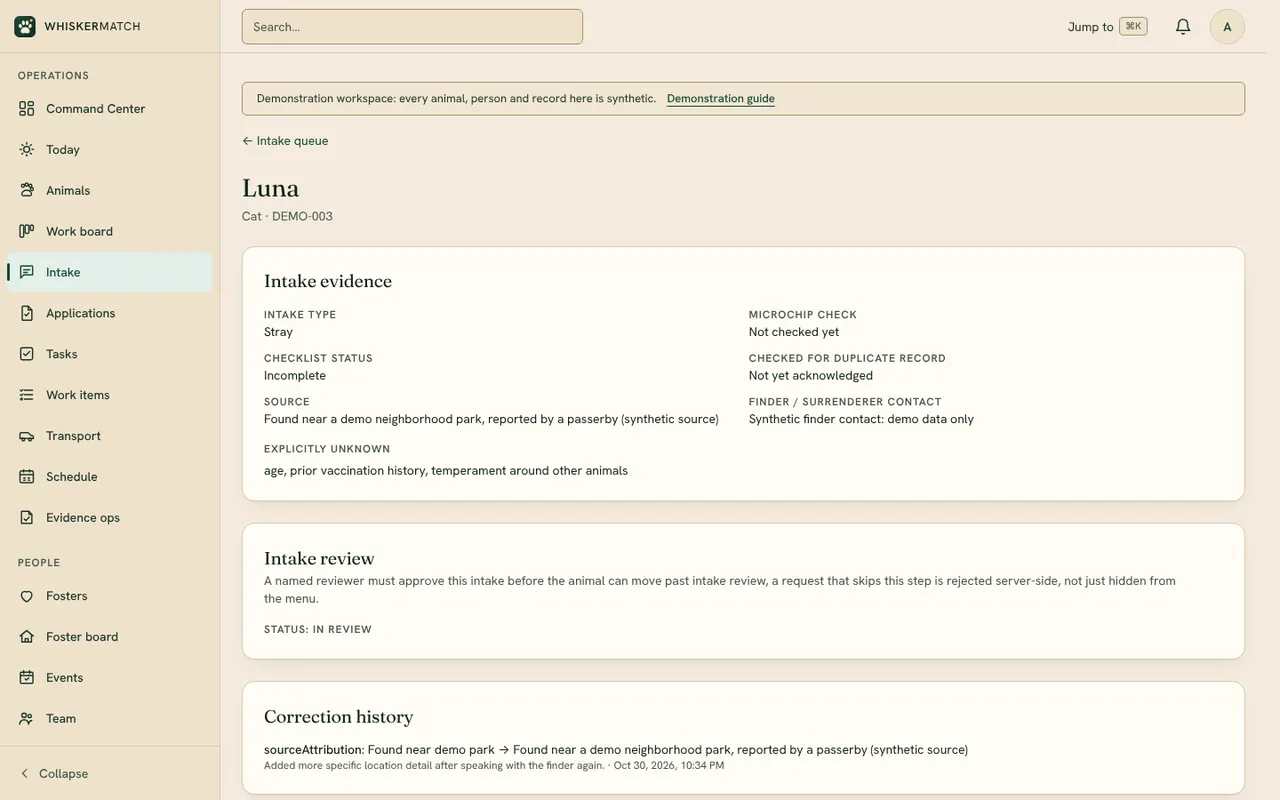Click Jump to command shortcut
The height and width of the screenshot is (800, 1280).
pyautogui.click(x=1107, y=27)
